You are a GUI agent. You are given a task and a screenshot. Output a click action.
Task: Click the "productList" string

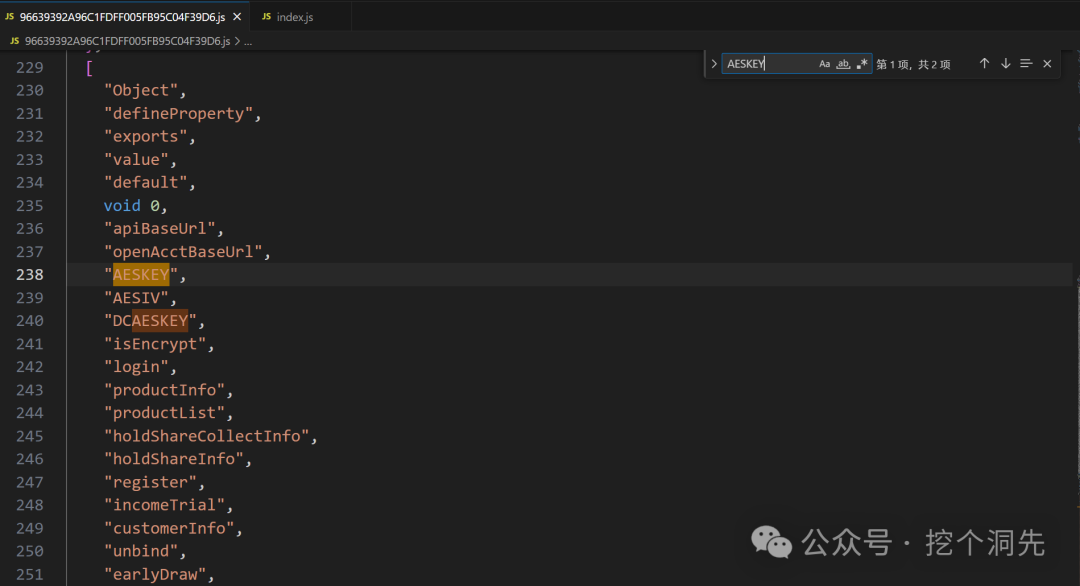coord(165,413)
